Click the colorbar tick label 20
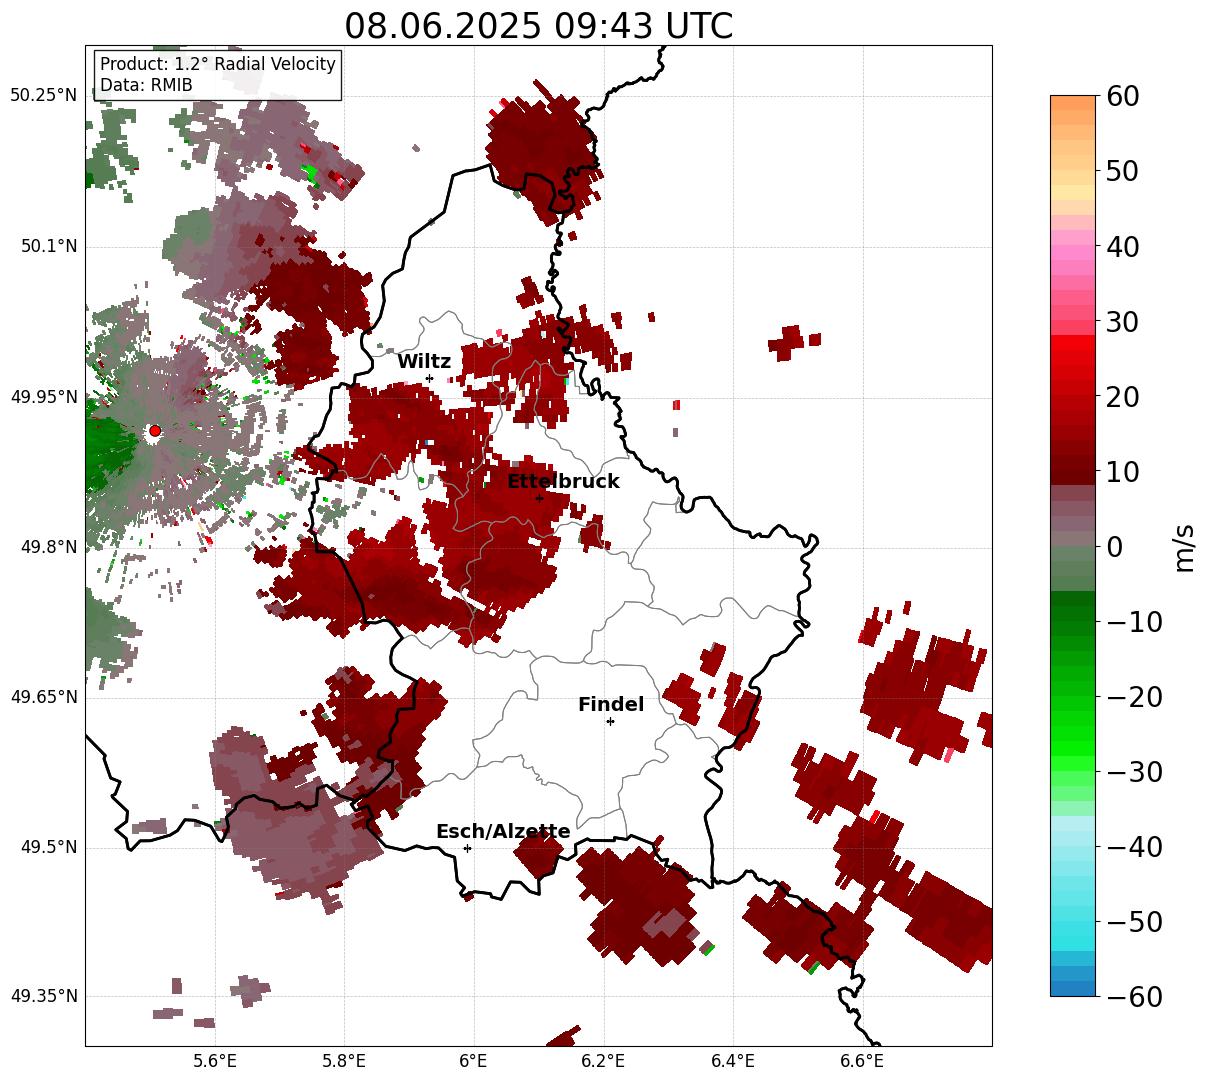1207x1081 pixels. [1120, 397]
